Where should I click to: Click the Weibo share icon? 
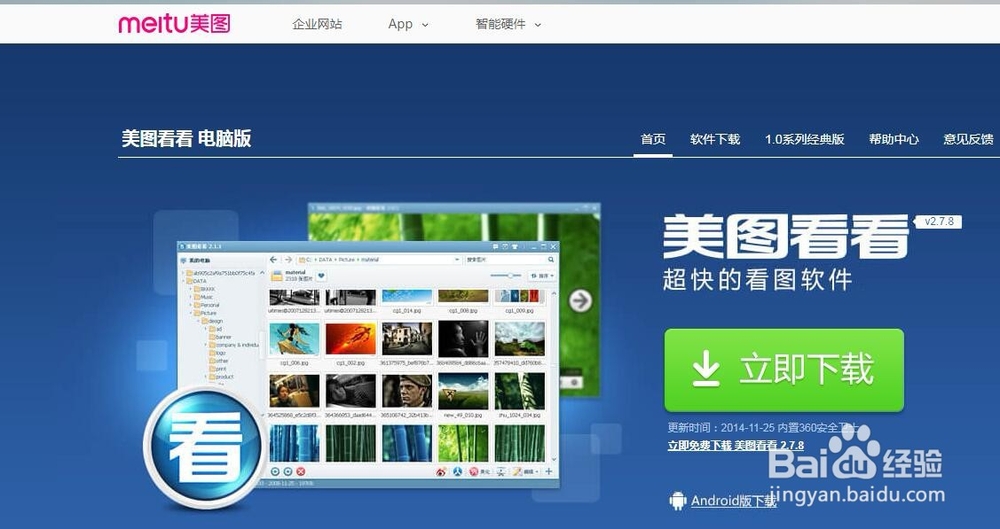(x=441, y=472)
